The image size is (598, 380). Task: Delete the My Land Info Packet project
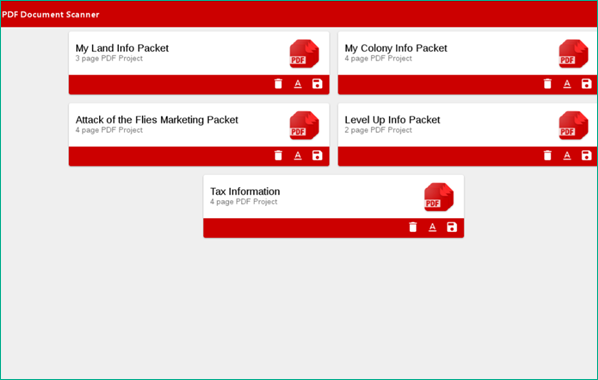coord(278,84)
